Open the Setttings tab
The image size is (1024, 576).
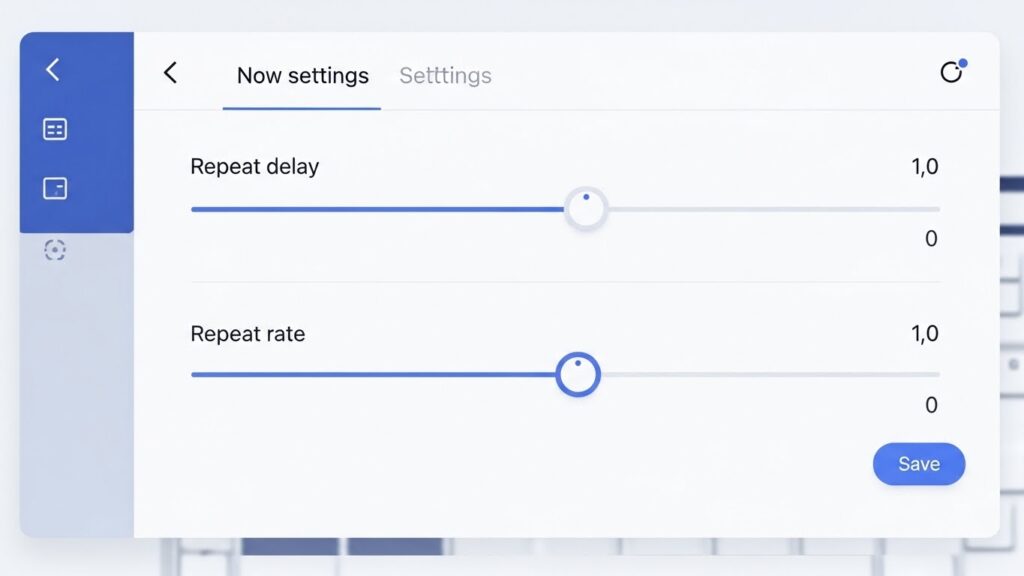[445, 76]
